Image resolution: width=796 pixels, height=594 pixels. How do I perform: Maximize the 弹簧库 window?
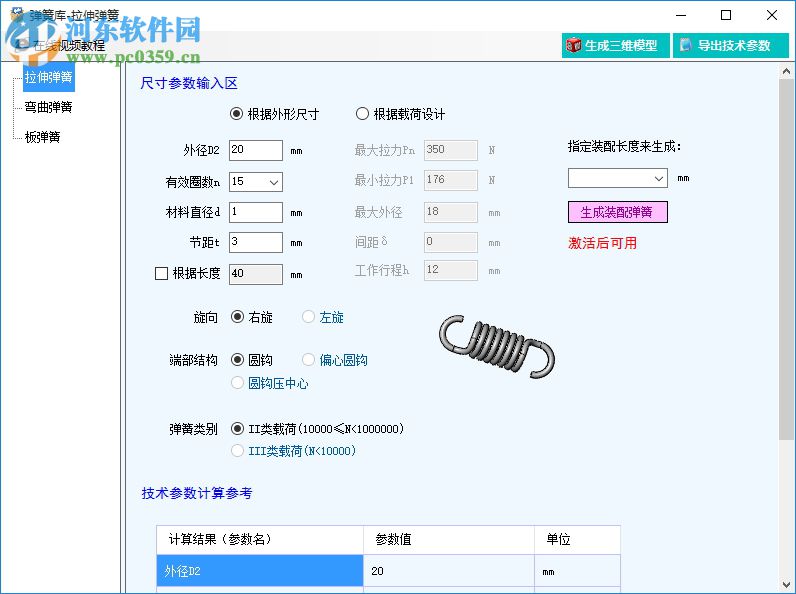coord(726,15)
